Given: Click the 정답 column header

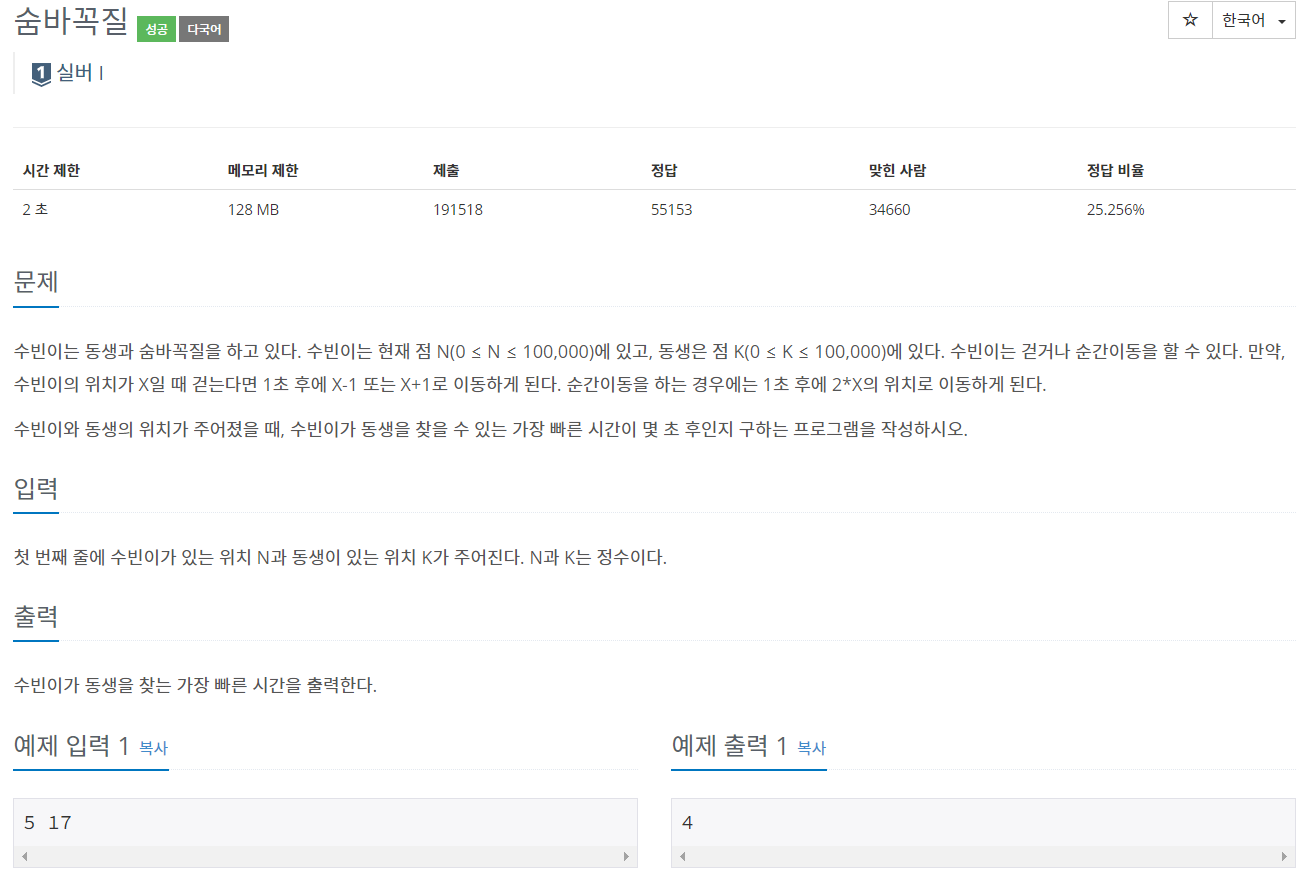Looking at the screenshot, I should pyautogui.click(x=664, y=170).
